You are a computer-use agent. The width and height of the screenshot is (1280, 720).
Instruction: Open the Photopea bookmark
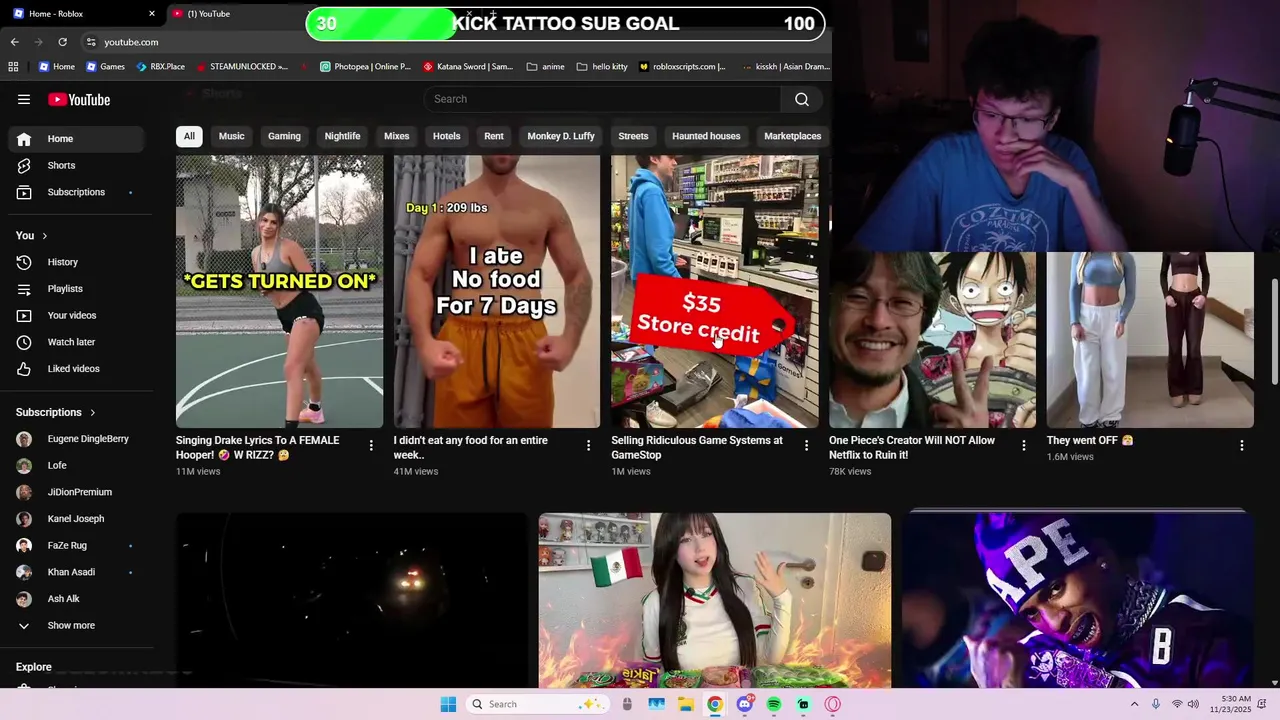point(365,67)
